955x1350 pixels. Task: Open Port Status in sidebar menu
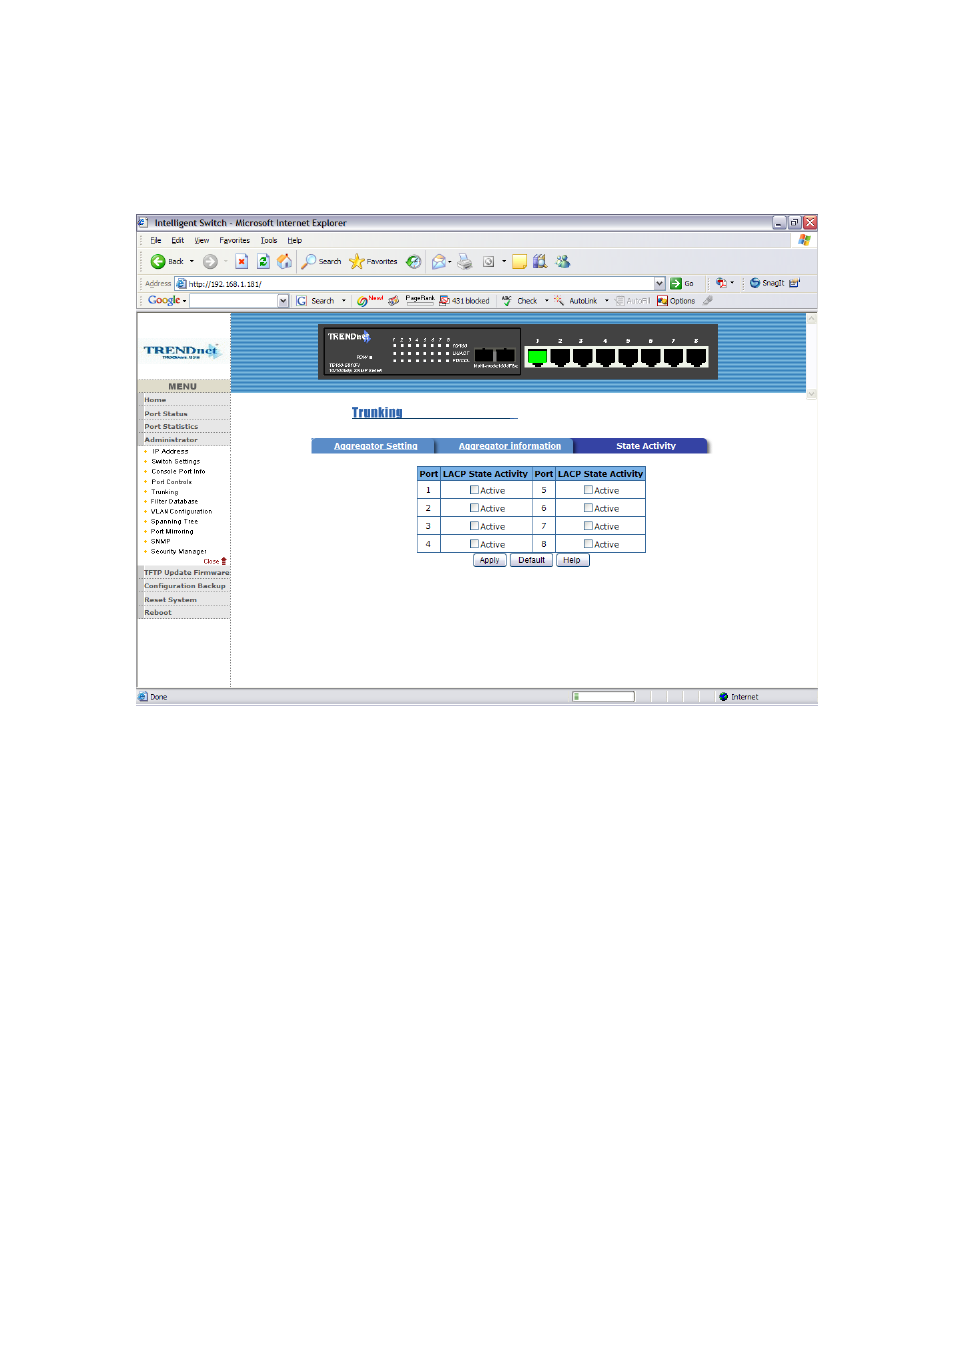point(166,413)
